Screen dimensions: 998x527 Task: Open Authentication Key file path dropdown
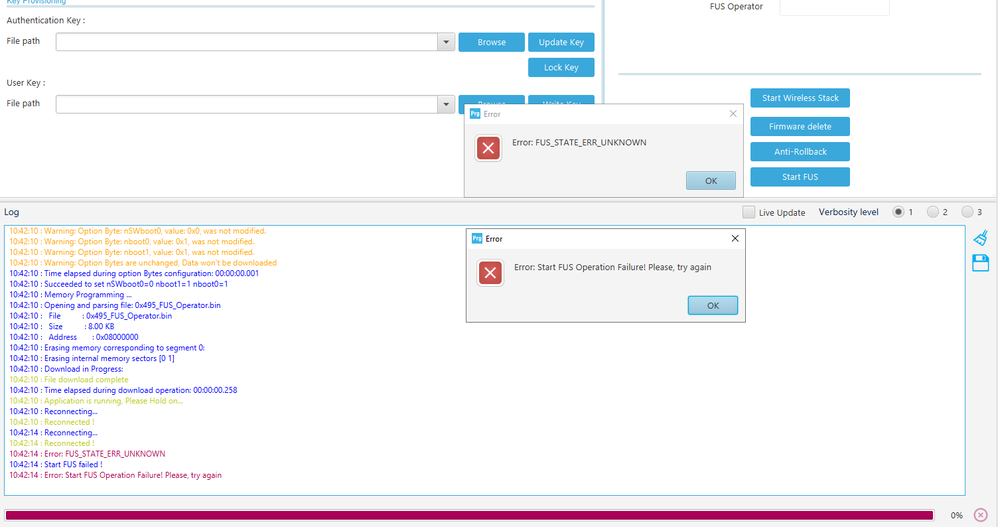pyautogui.click(x=446, y=42)
